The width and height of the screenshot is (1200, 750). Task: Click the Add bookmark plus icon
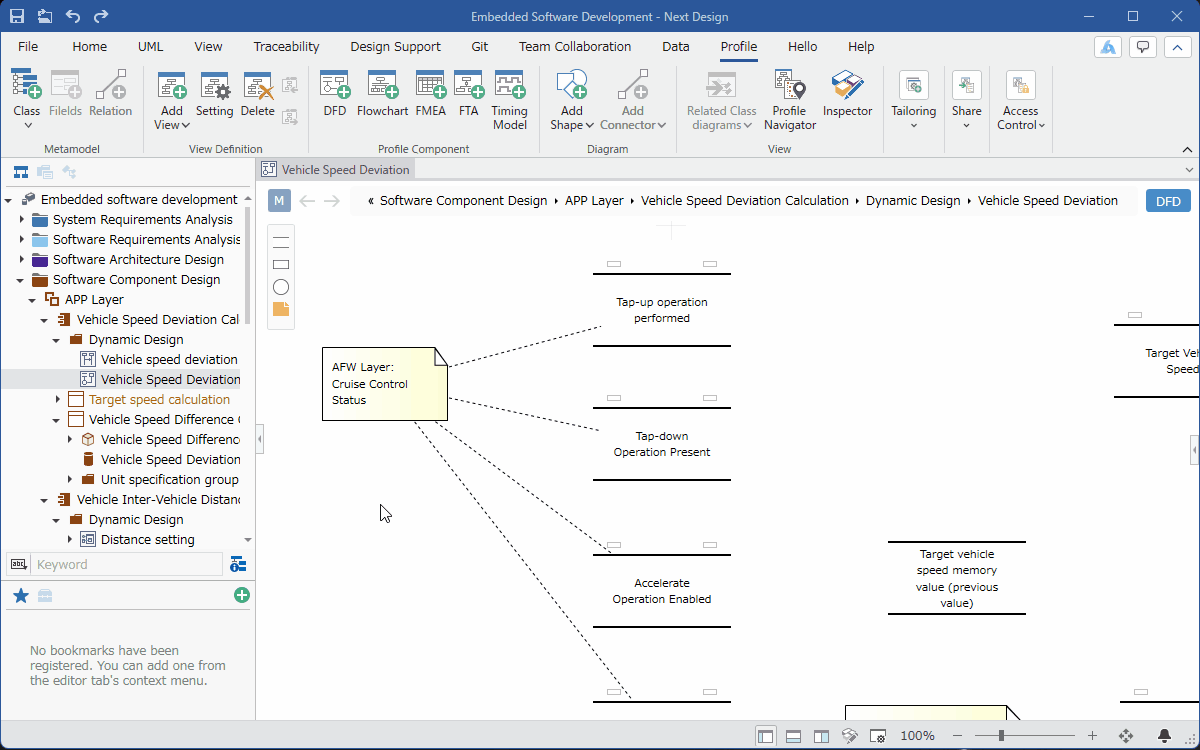[242, 595]
